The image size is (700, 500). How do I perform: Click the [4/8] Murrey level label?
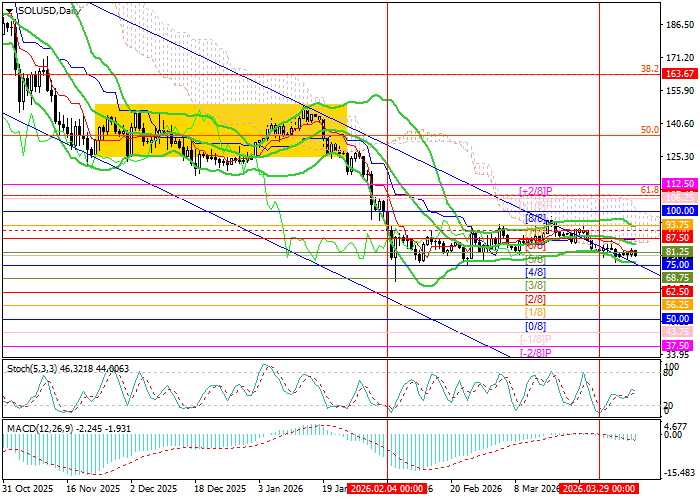pos(535,272)
